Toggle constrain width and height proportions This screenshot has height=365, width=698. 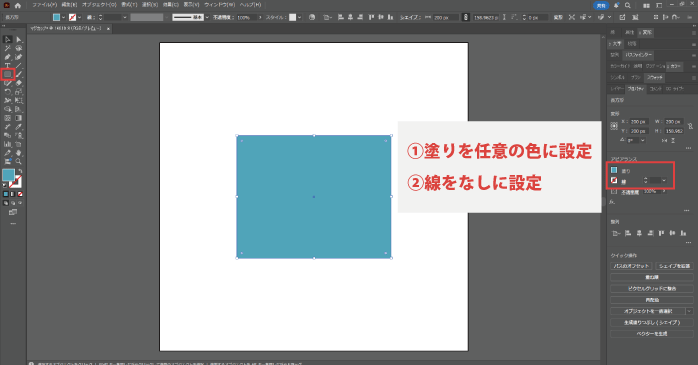(x=690, y=126)
